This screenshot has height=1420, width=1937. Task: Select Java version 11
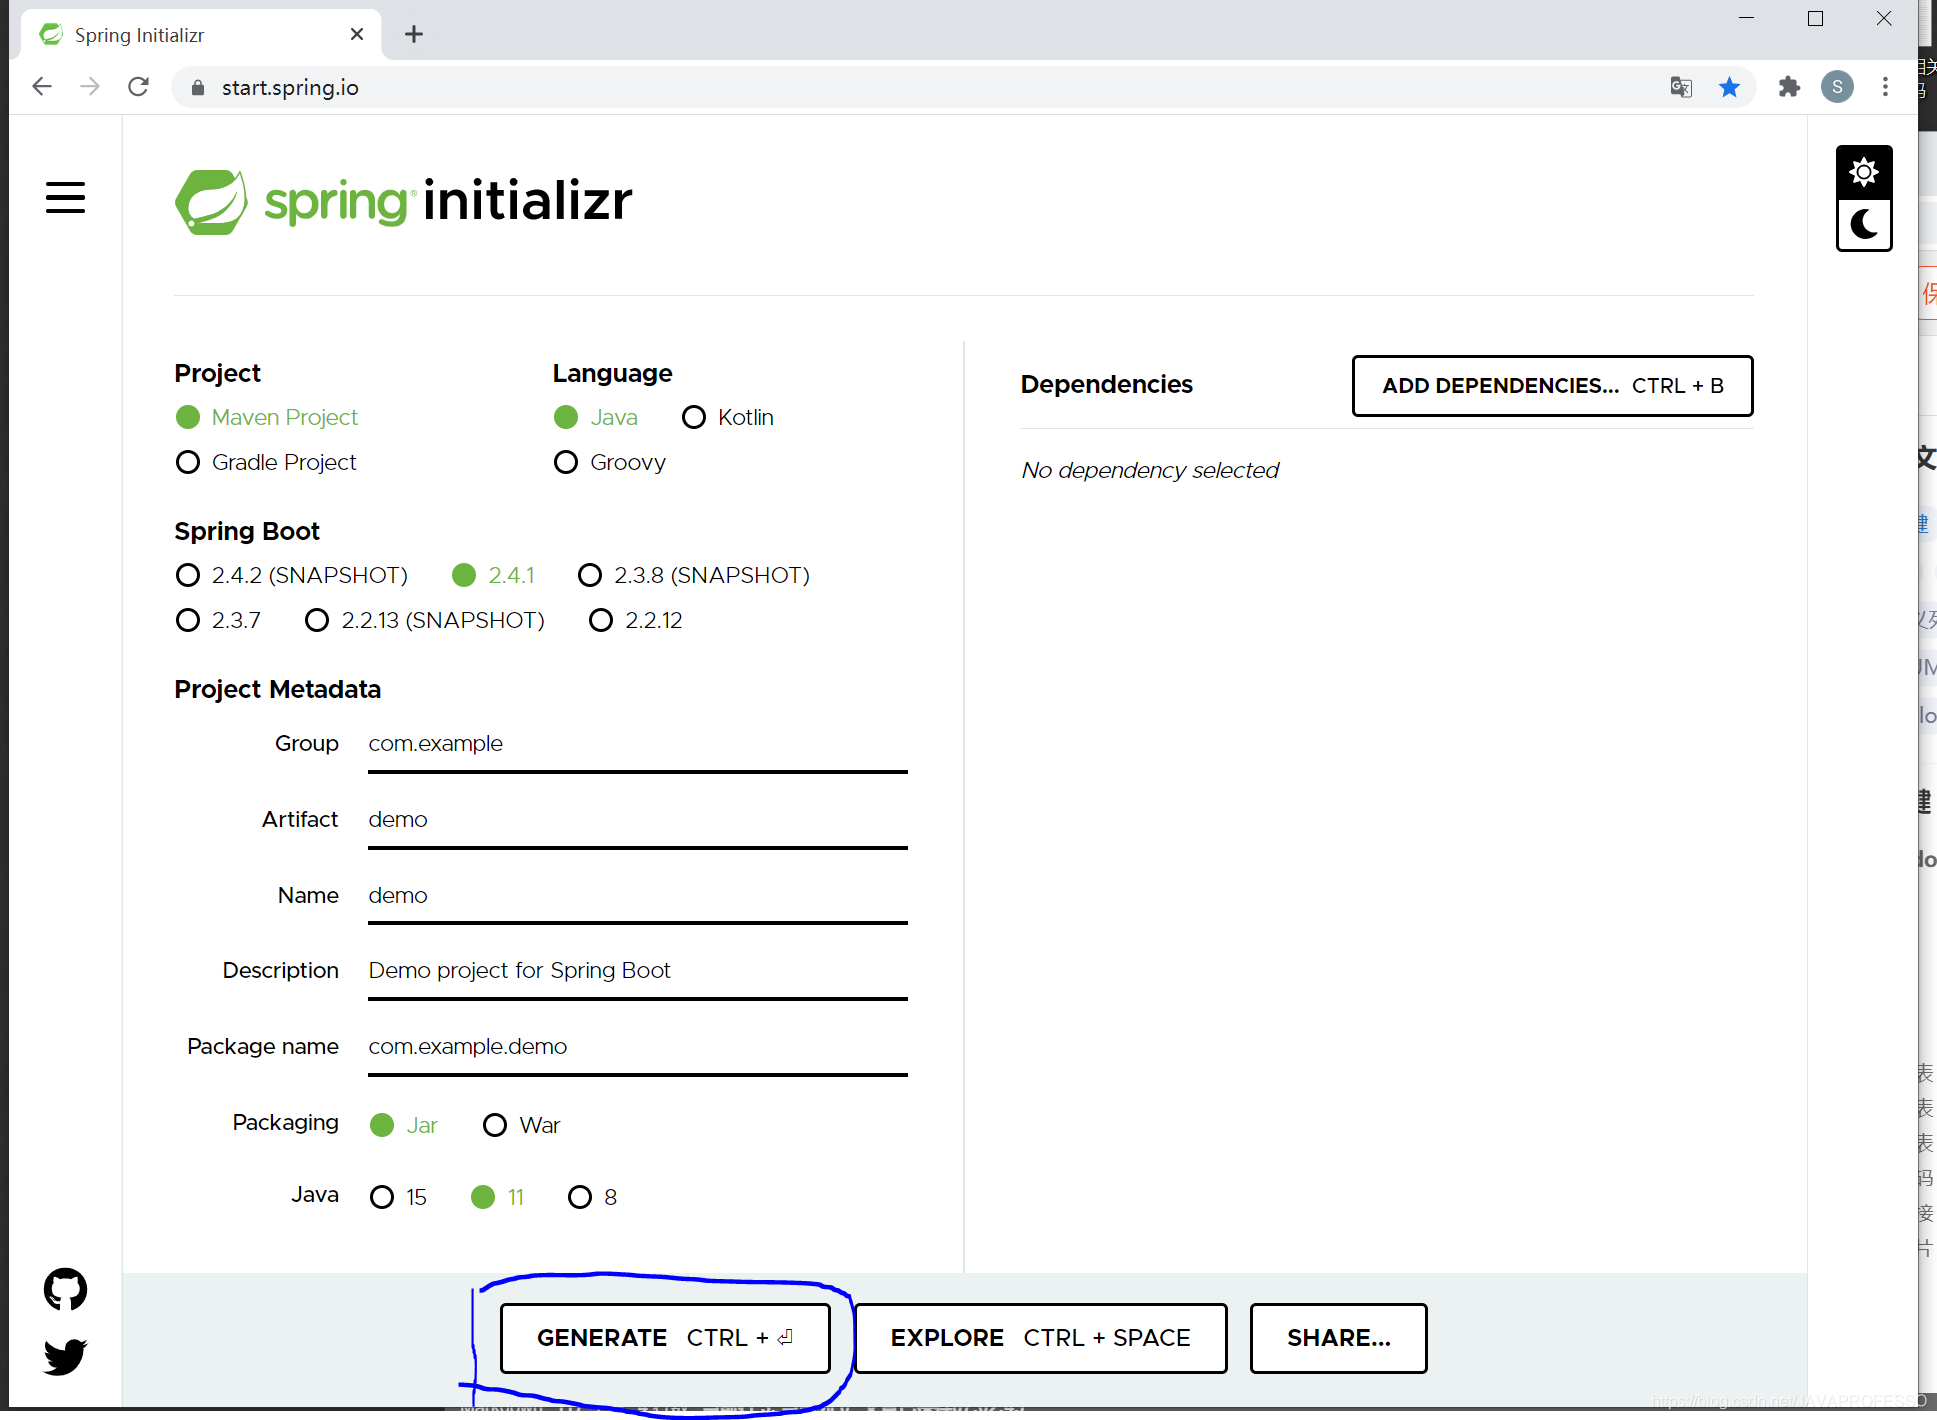pyautogui.click(x=498, y=1197)
